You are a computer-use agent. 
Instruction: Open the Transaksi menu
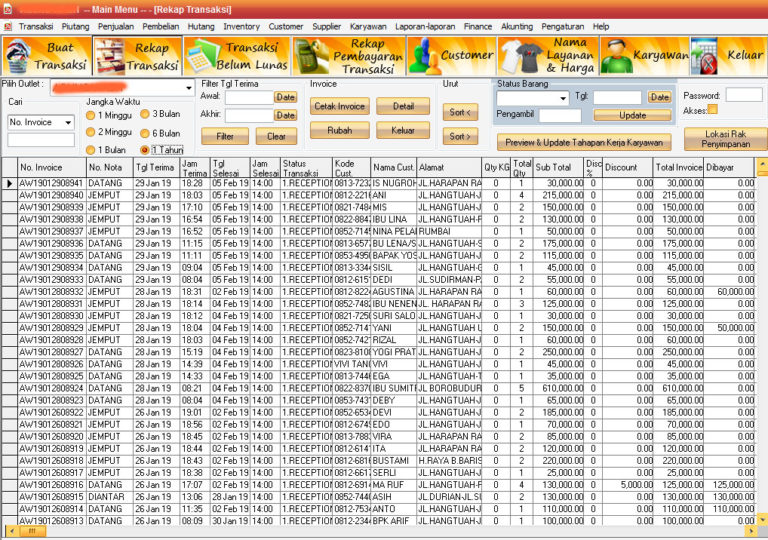coord(36,26)
